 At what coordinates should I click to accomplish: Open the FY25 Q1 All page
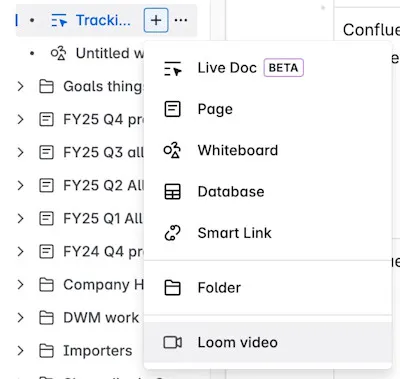pyautogui.click(x=103, y=218)
